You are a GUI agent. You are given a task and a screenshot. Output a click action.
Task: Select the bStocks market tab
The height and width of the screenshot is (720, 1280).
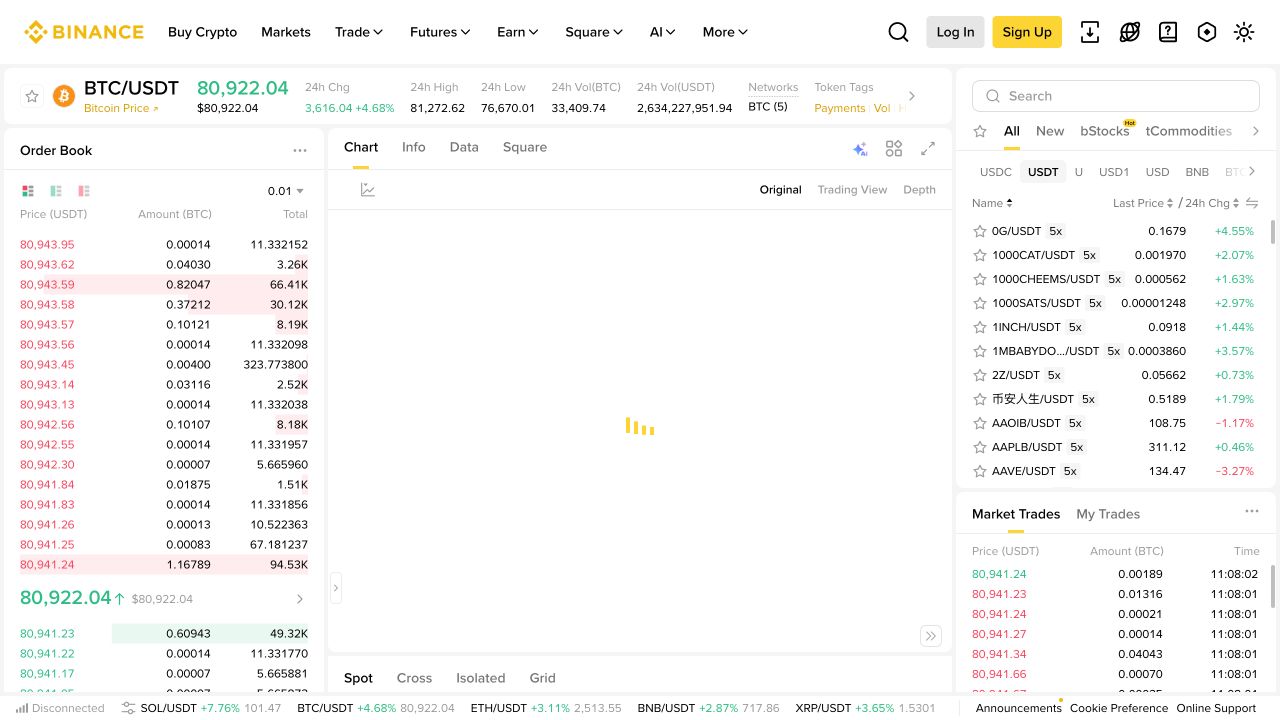[x=1105, y=131]
